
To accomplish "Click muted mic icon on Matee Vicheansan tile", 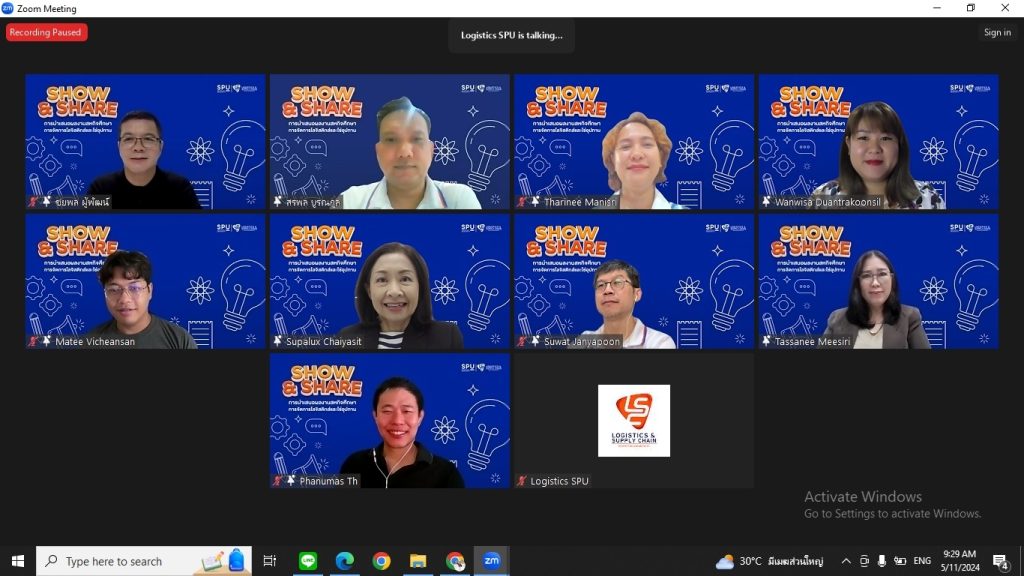I will 33,342.
